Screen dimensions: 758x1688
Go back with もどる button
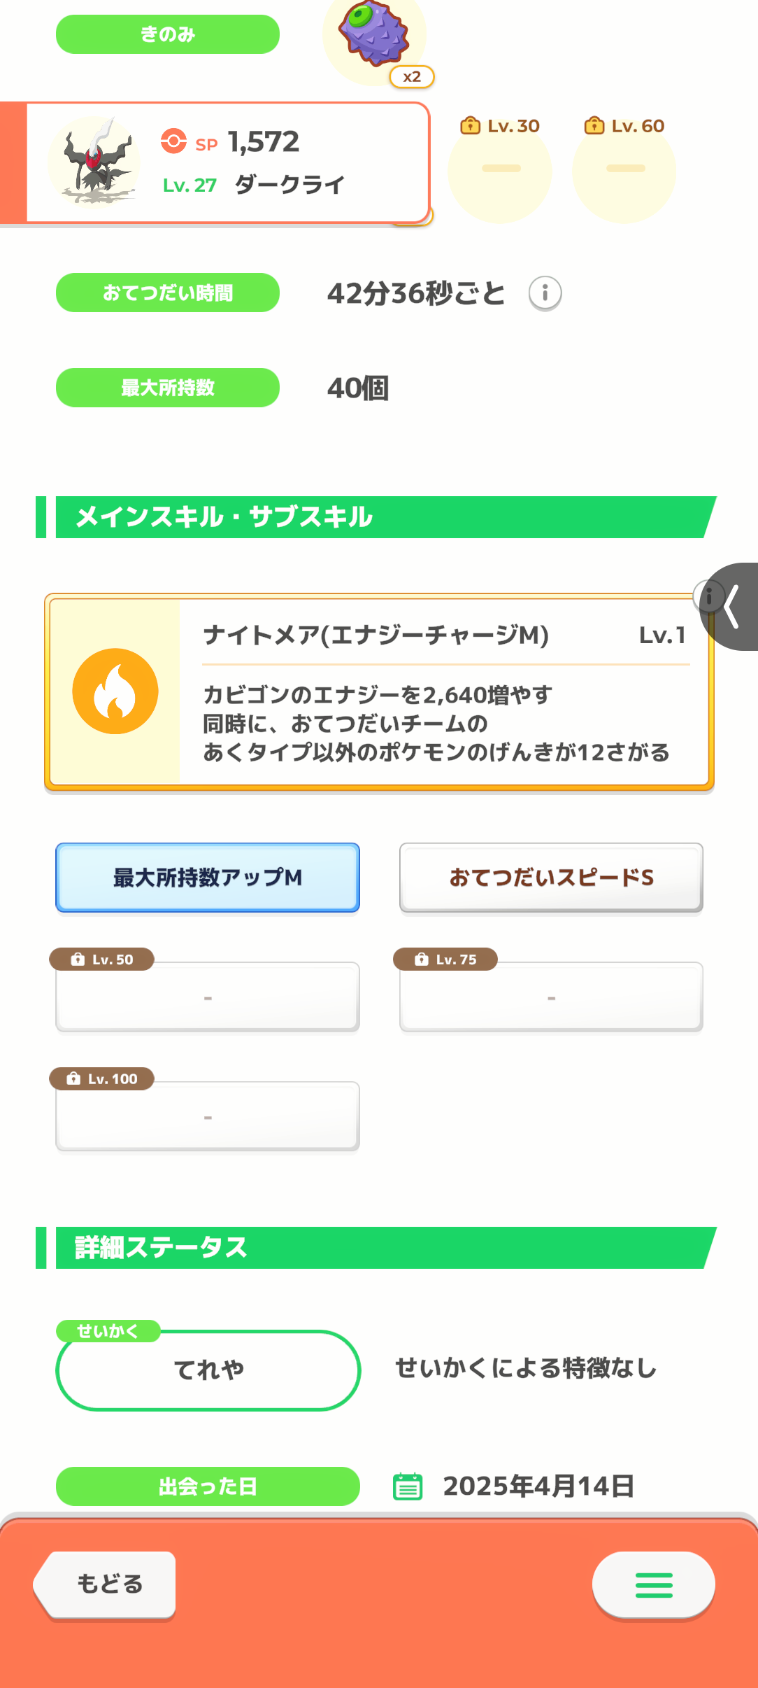(x=105, y=1584)
